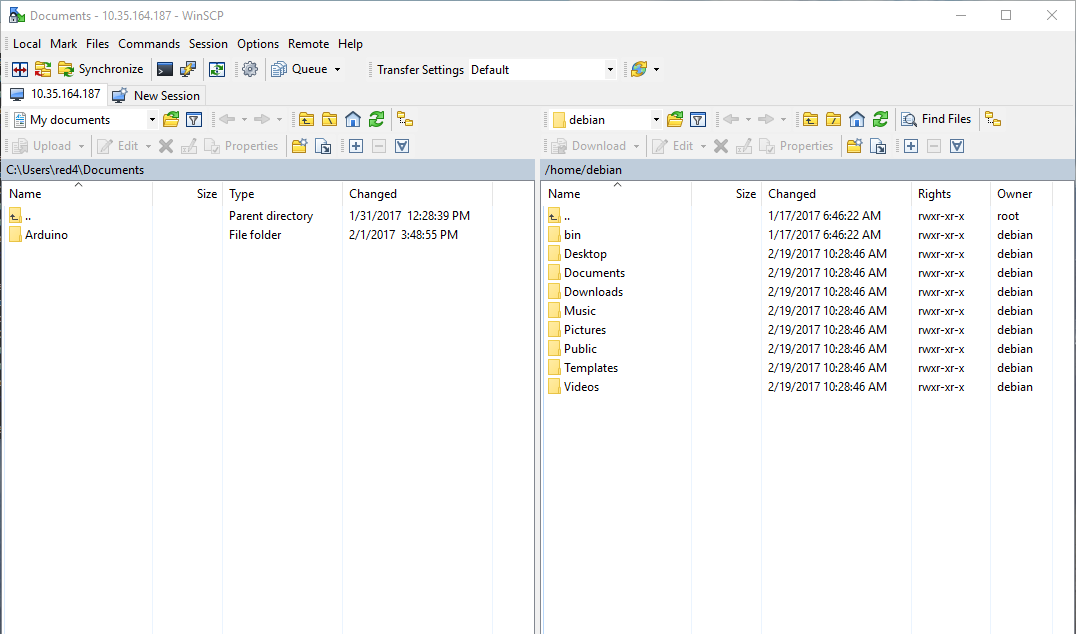Click the globe refresh icon in top toolbar
Image resolution: width=1076 pixels, height=634 pixels.
click(639, 69)
